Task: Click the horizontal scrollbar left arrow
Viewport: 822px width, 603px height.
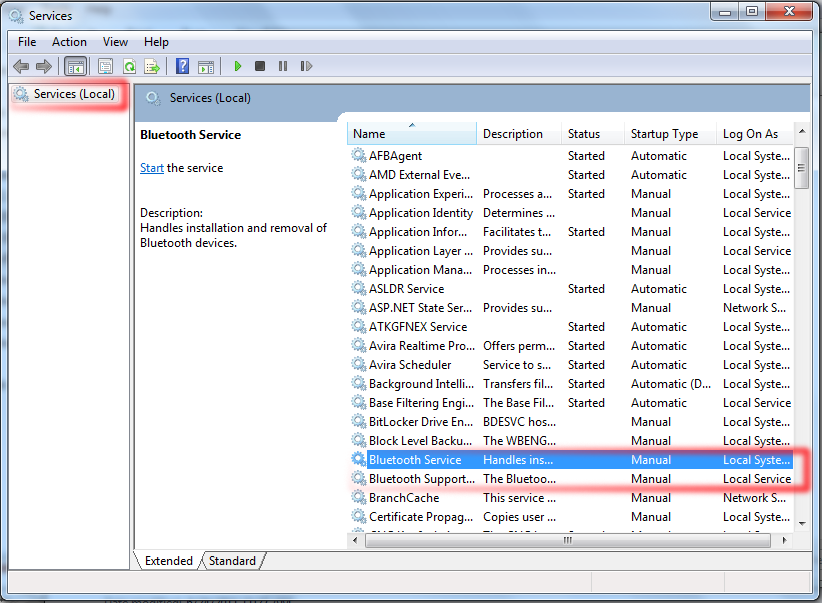Action: pos(355,540)
